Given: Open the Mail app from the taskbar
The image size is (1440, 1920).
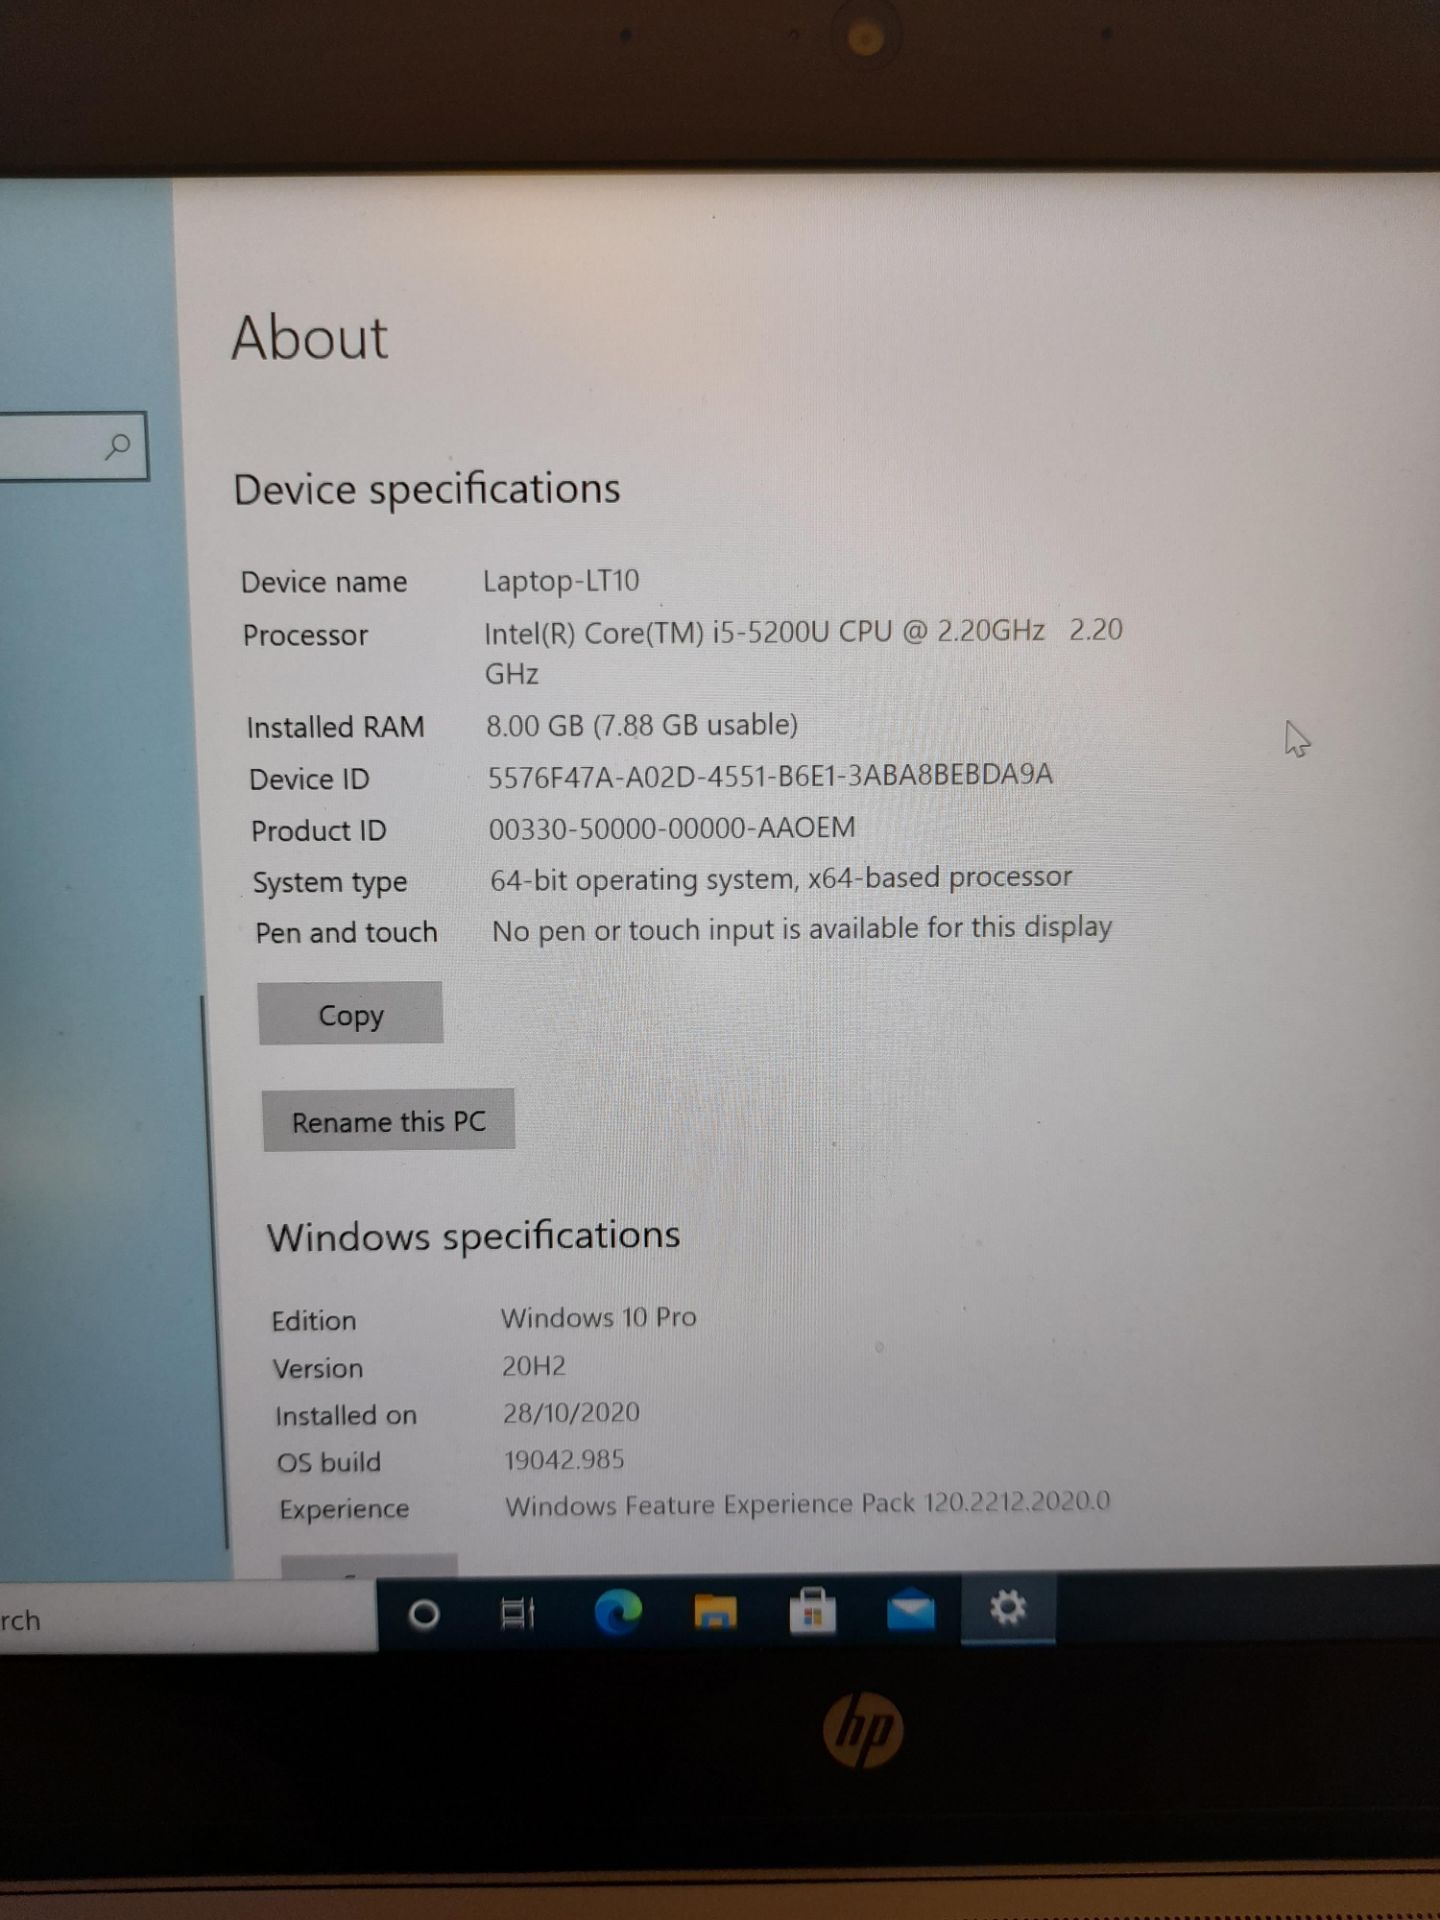Looking at the screenshot, I should (x=911, y=1612).
